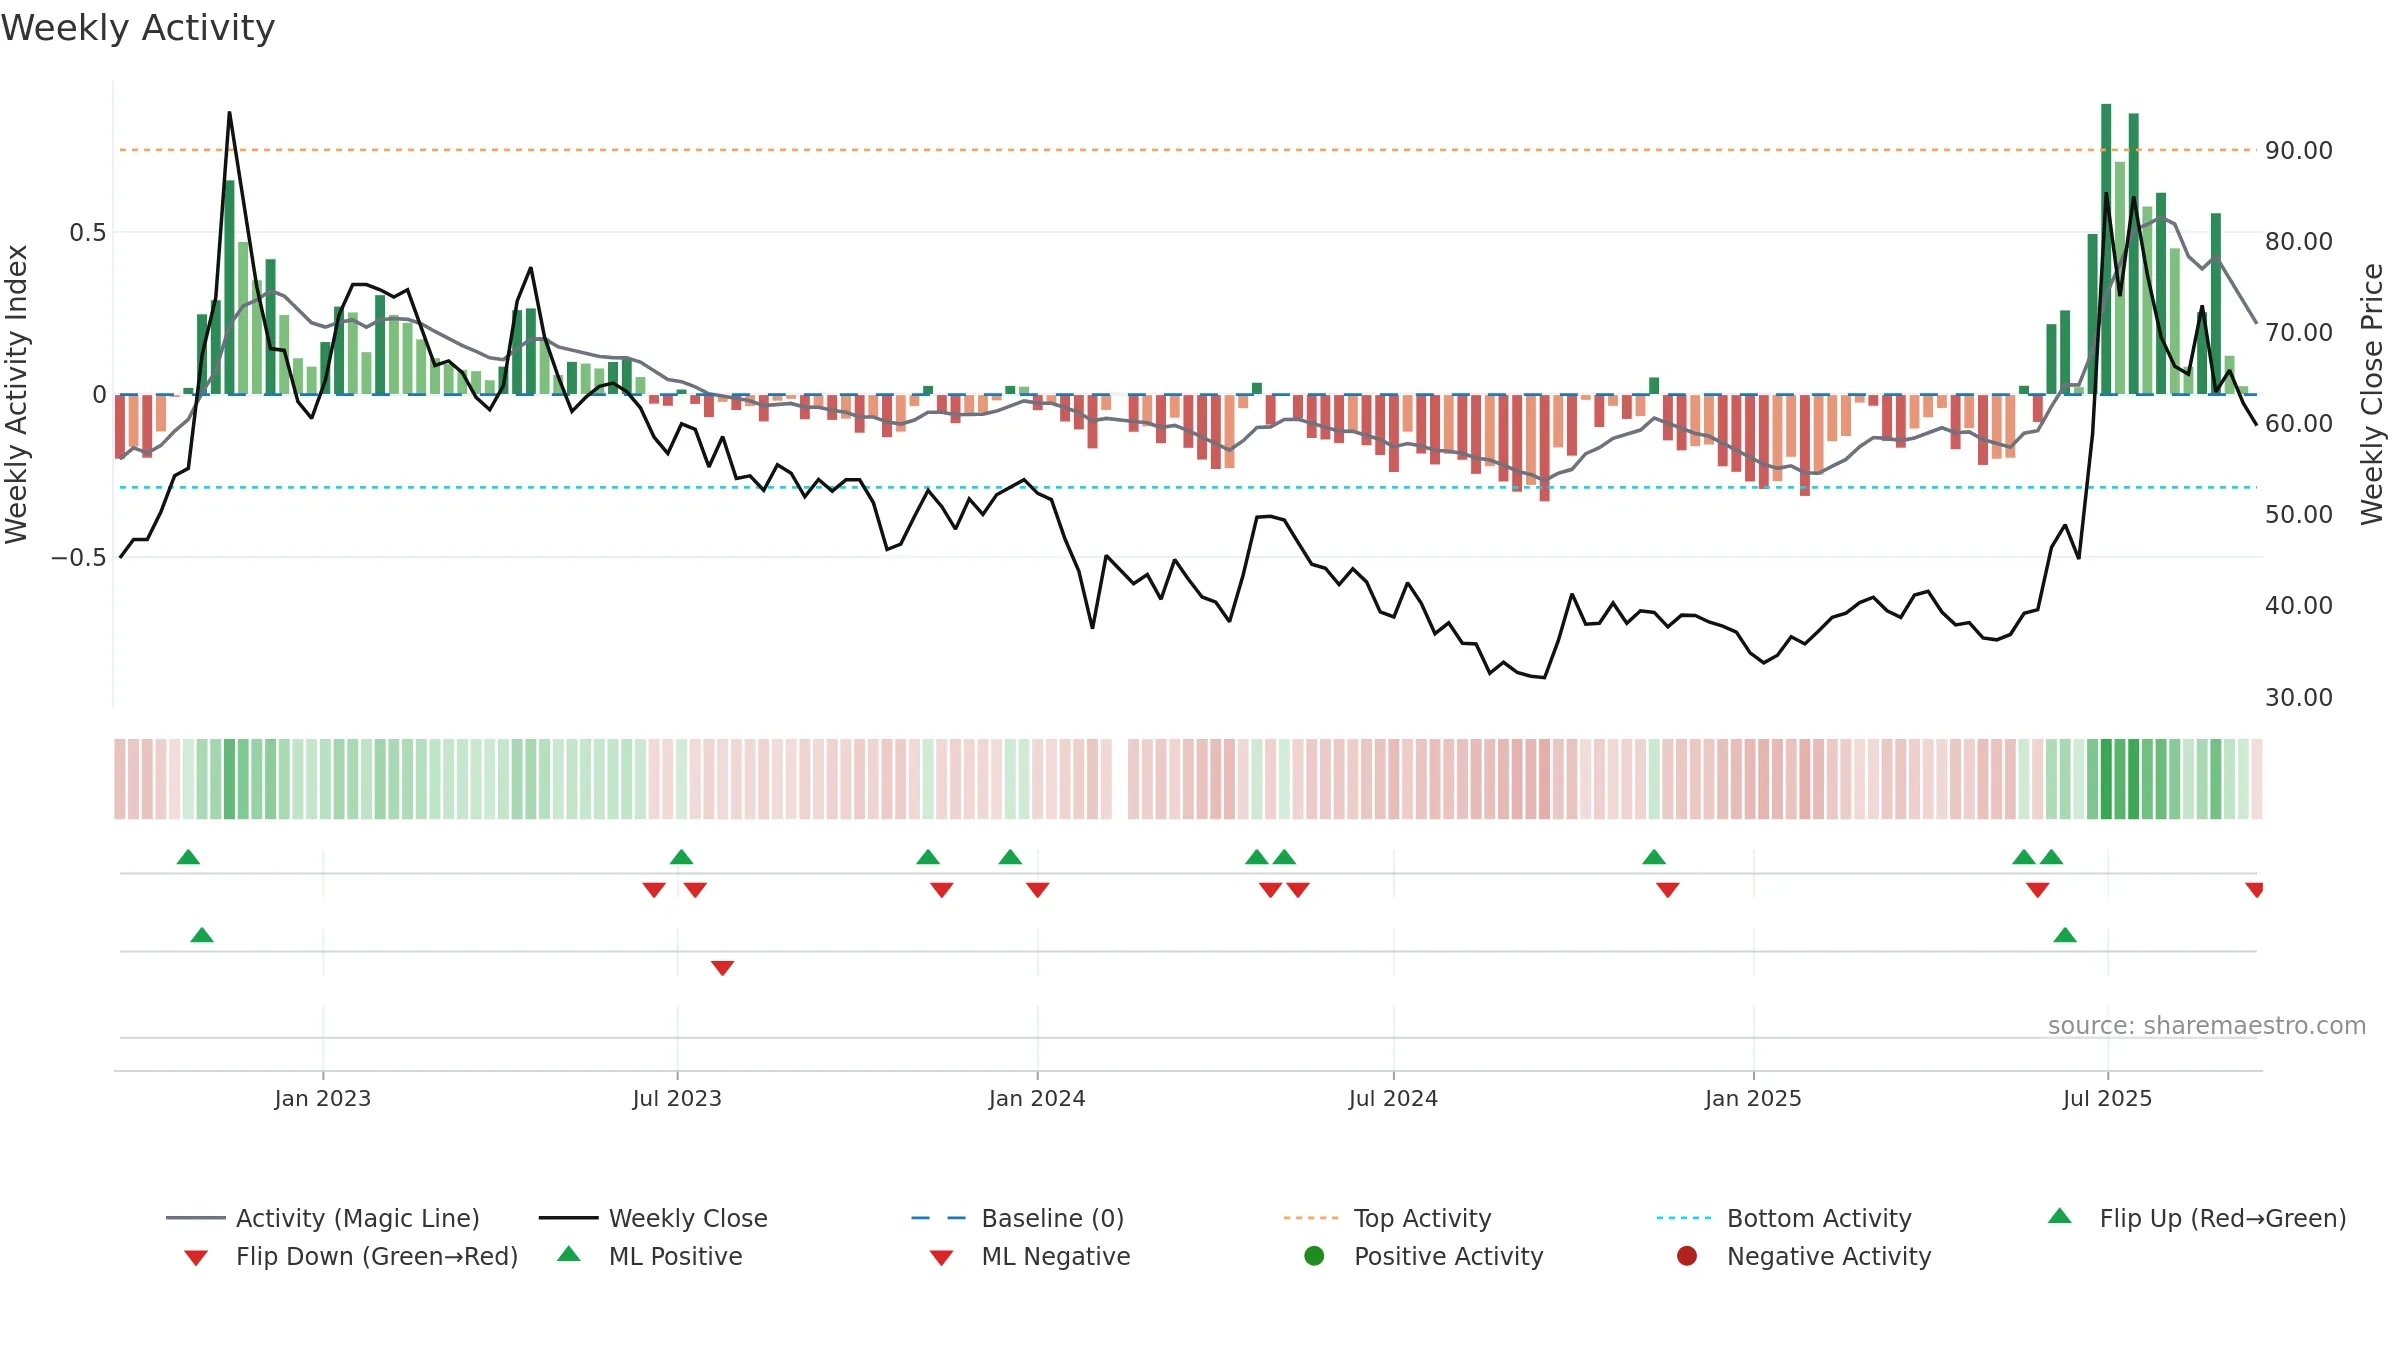The height and width of the screenshot is (1350, 2400).
Task: Click the Activity (Magic Line) legend entry
Action: 322,1218
